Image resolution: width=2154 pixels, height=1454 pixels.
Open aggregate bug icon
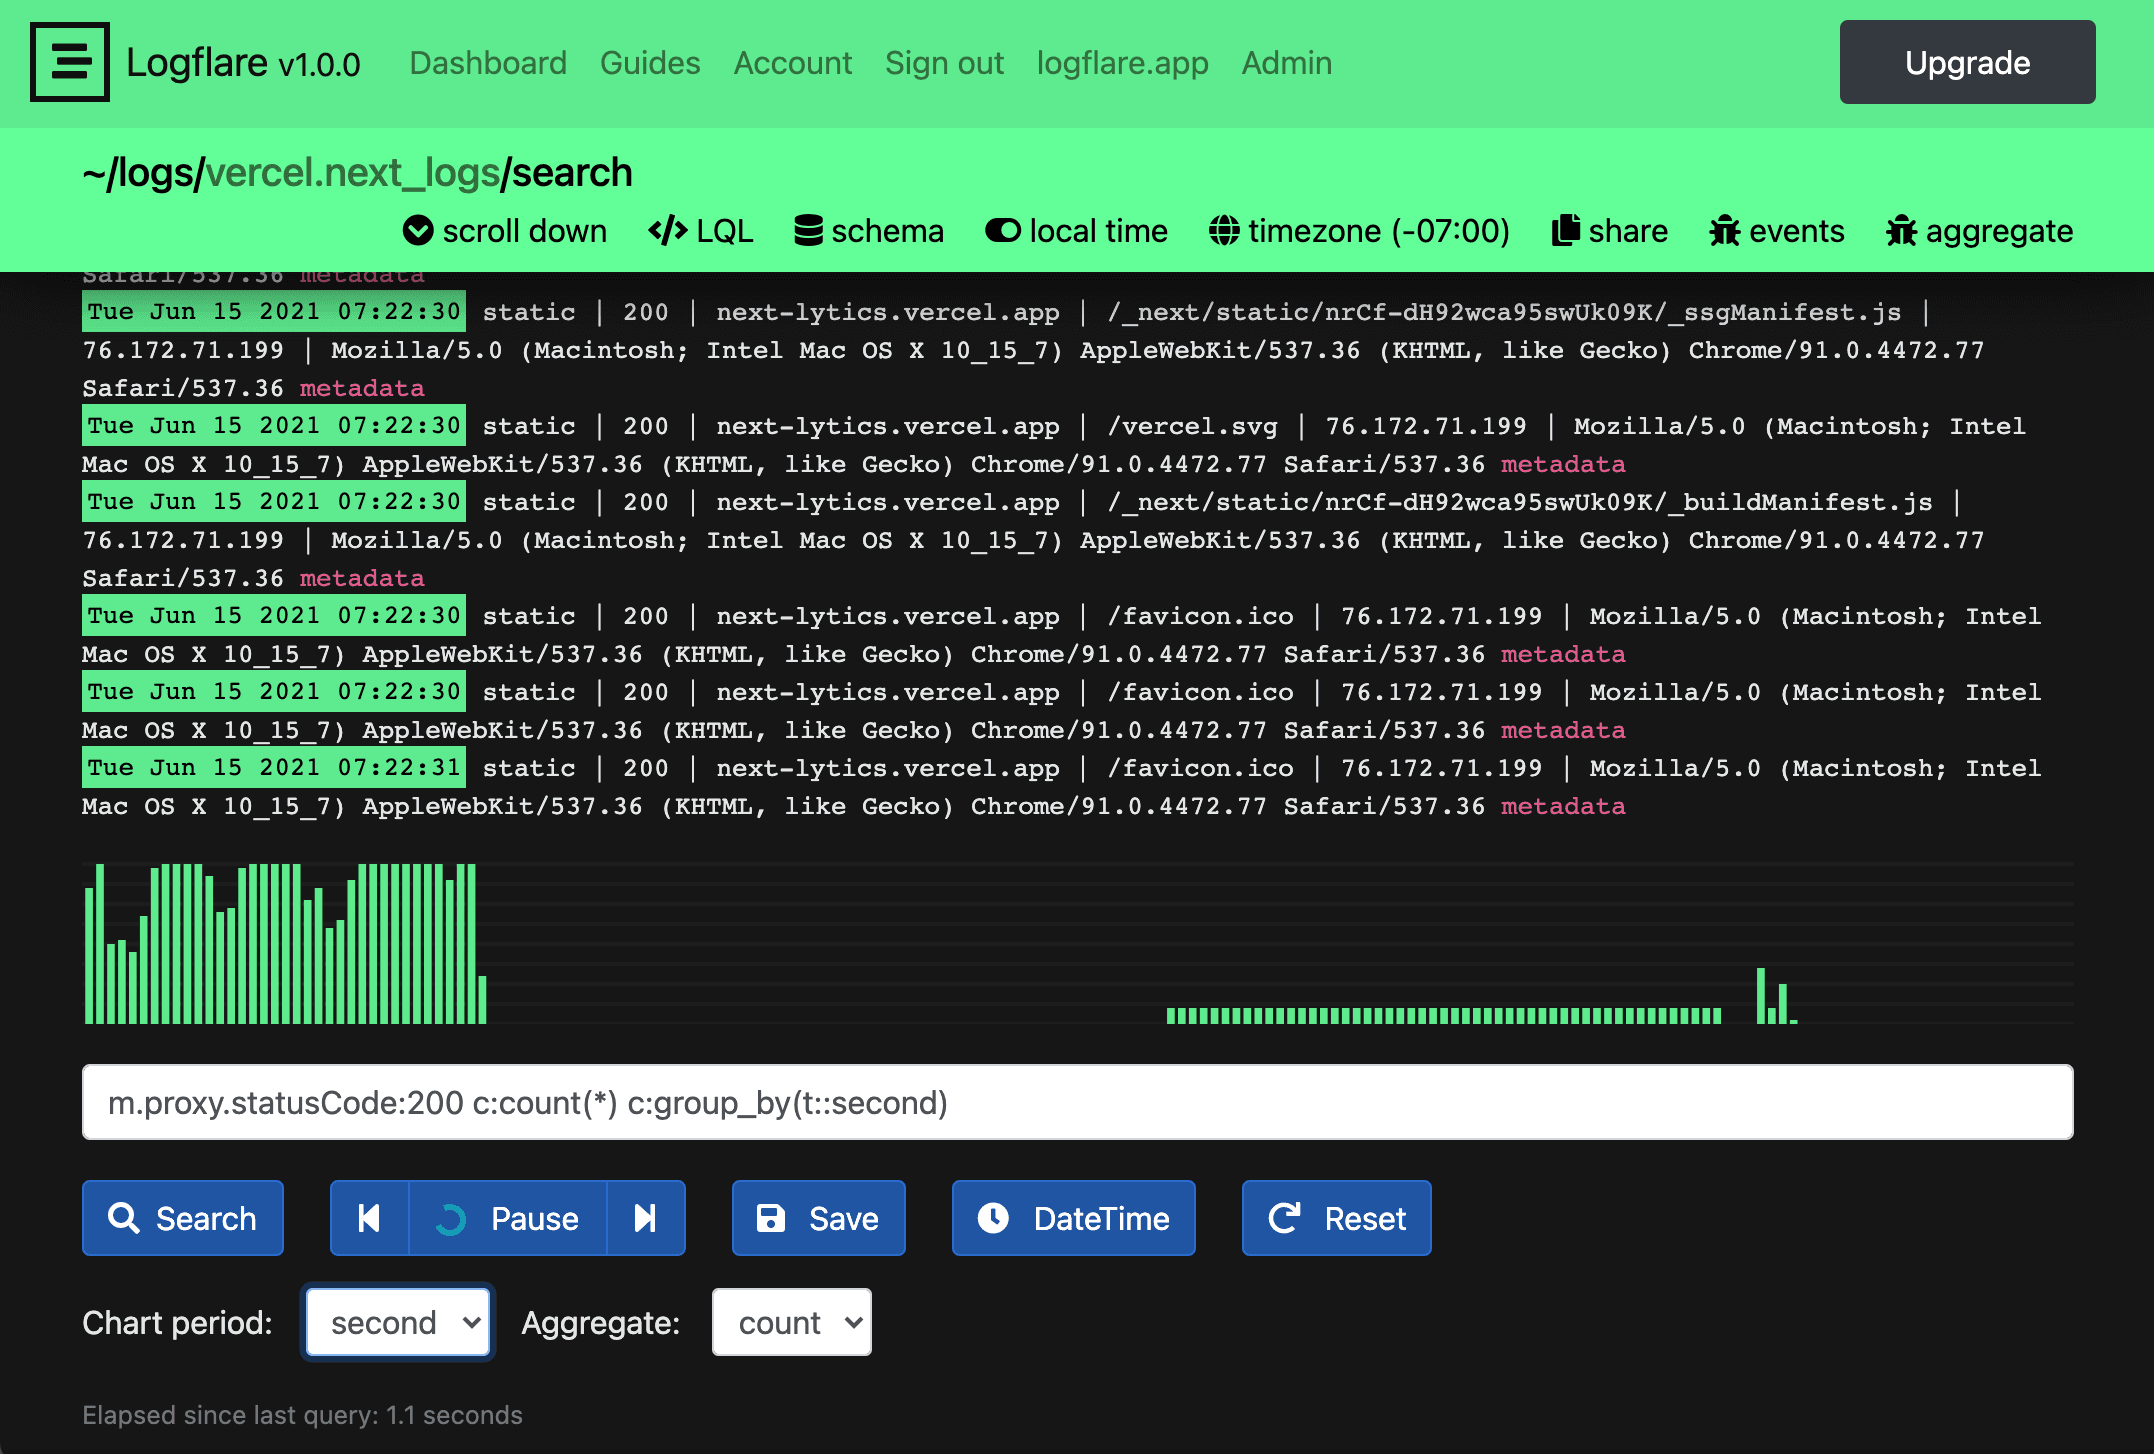pyautogui.click(x=1901, y=231)
